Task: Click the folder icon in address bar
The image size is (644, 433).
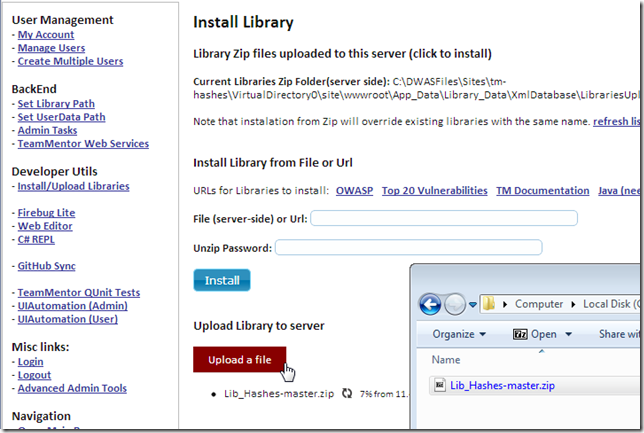Action: [x=489, y=303]
